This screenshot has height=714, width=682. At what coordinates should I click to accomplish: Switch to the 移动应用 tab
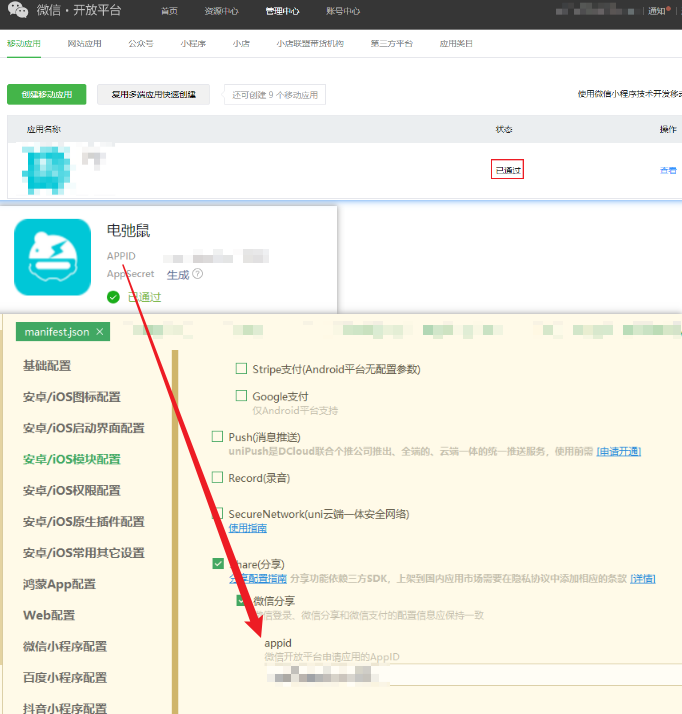coord(24,44)
